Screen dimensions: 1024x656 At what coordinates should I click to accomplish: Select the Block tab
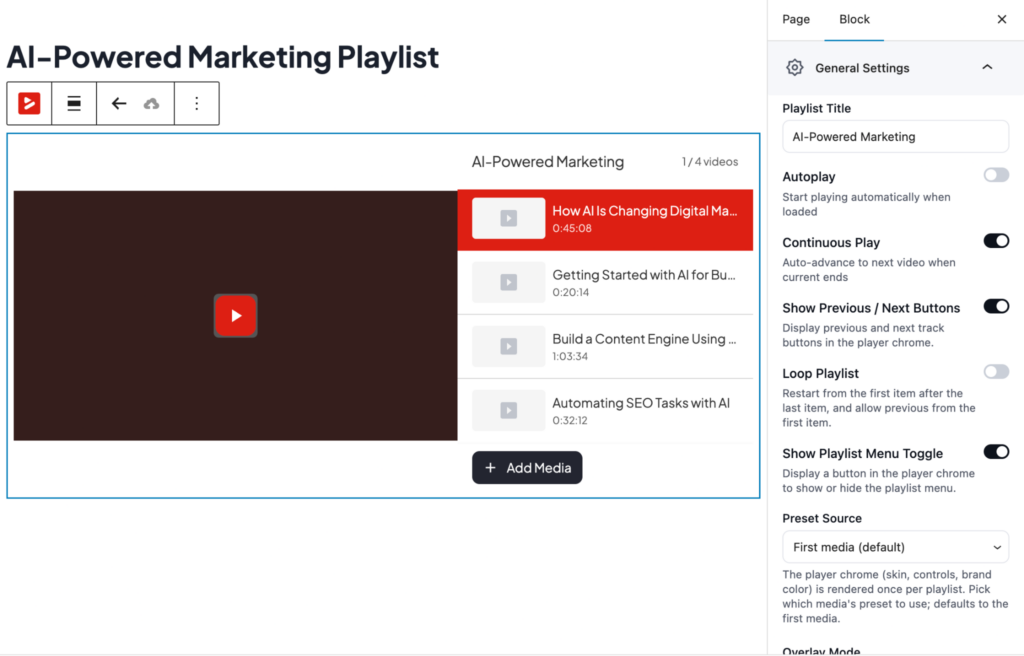854,20
